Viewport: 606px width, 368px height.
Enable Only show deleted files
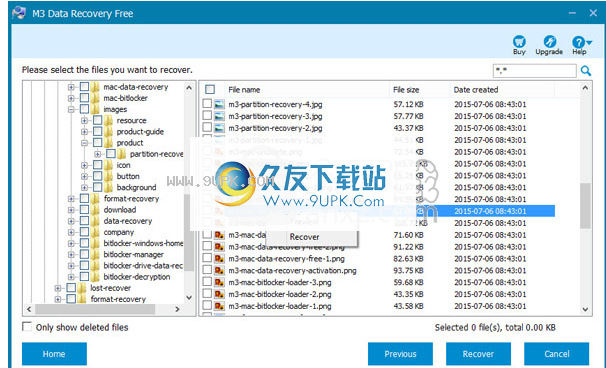coord(27,327)
